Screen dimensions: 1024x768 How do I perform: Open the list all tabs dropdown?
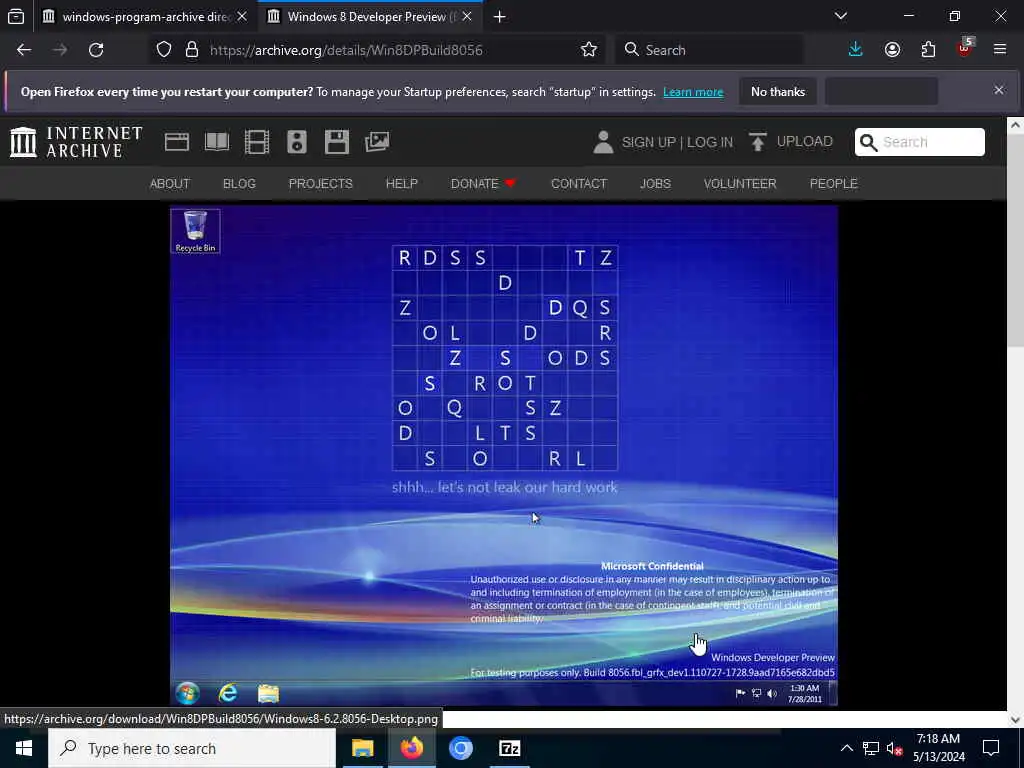tap(841, 16)
